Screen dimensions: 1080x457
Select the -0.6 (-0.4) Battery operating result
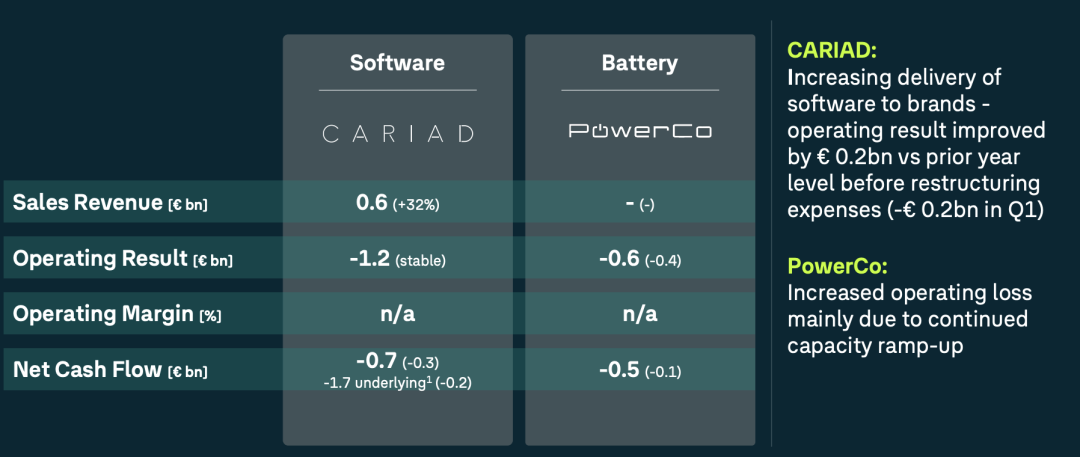[640, 259]
